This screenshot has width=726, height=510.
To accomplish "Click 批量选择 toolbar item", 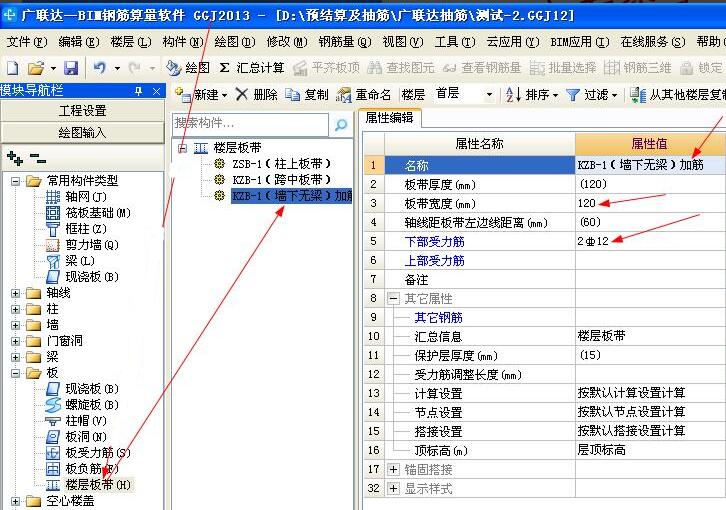I will pos(563,68).
